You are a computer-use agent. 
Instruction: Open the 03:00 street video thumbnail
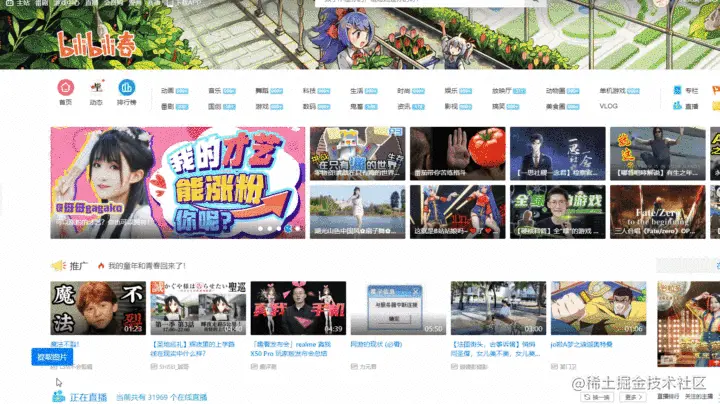498,308
